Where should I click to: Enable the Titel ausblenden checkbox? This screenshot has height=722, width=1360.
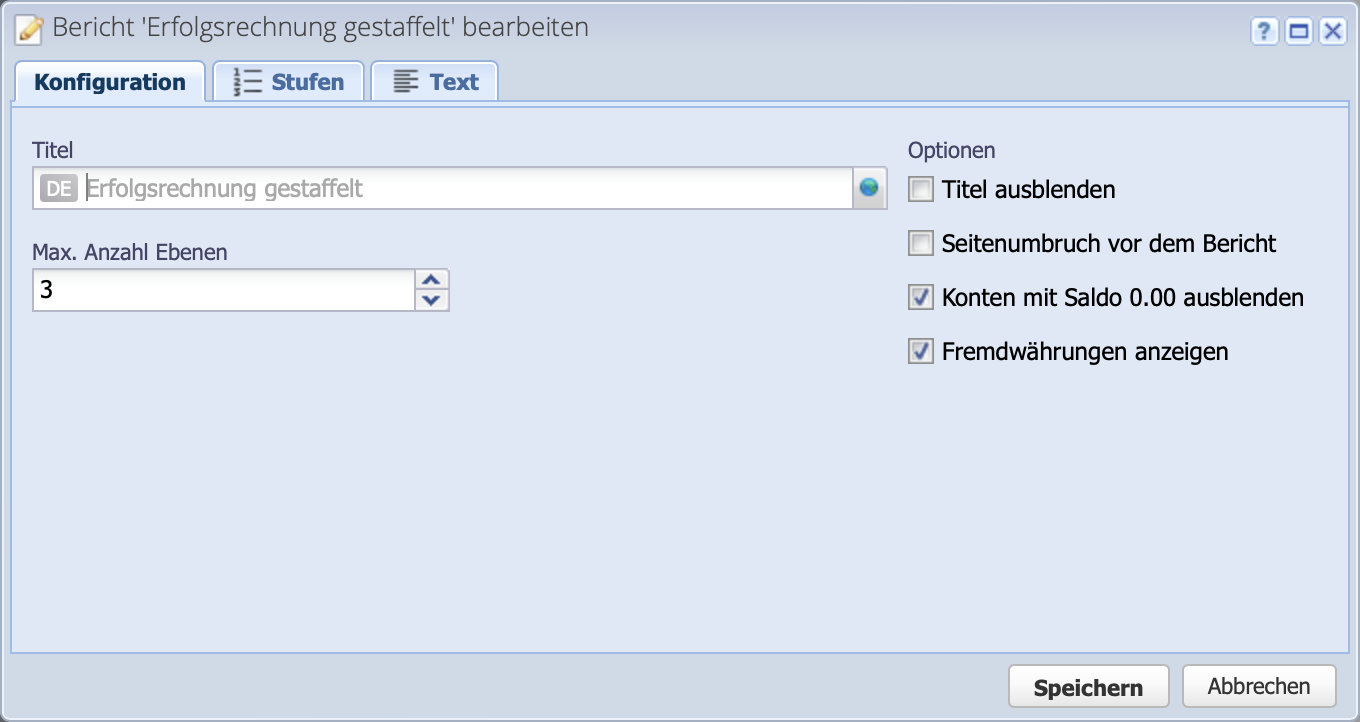tap(919, 188)
